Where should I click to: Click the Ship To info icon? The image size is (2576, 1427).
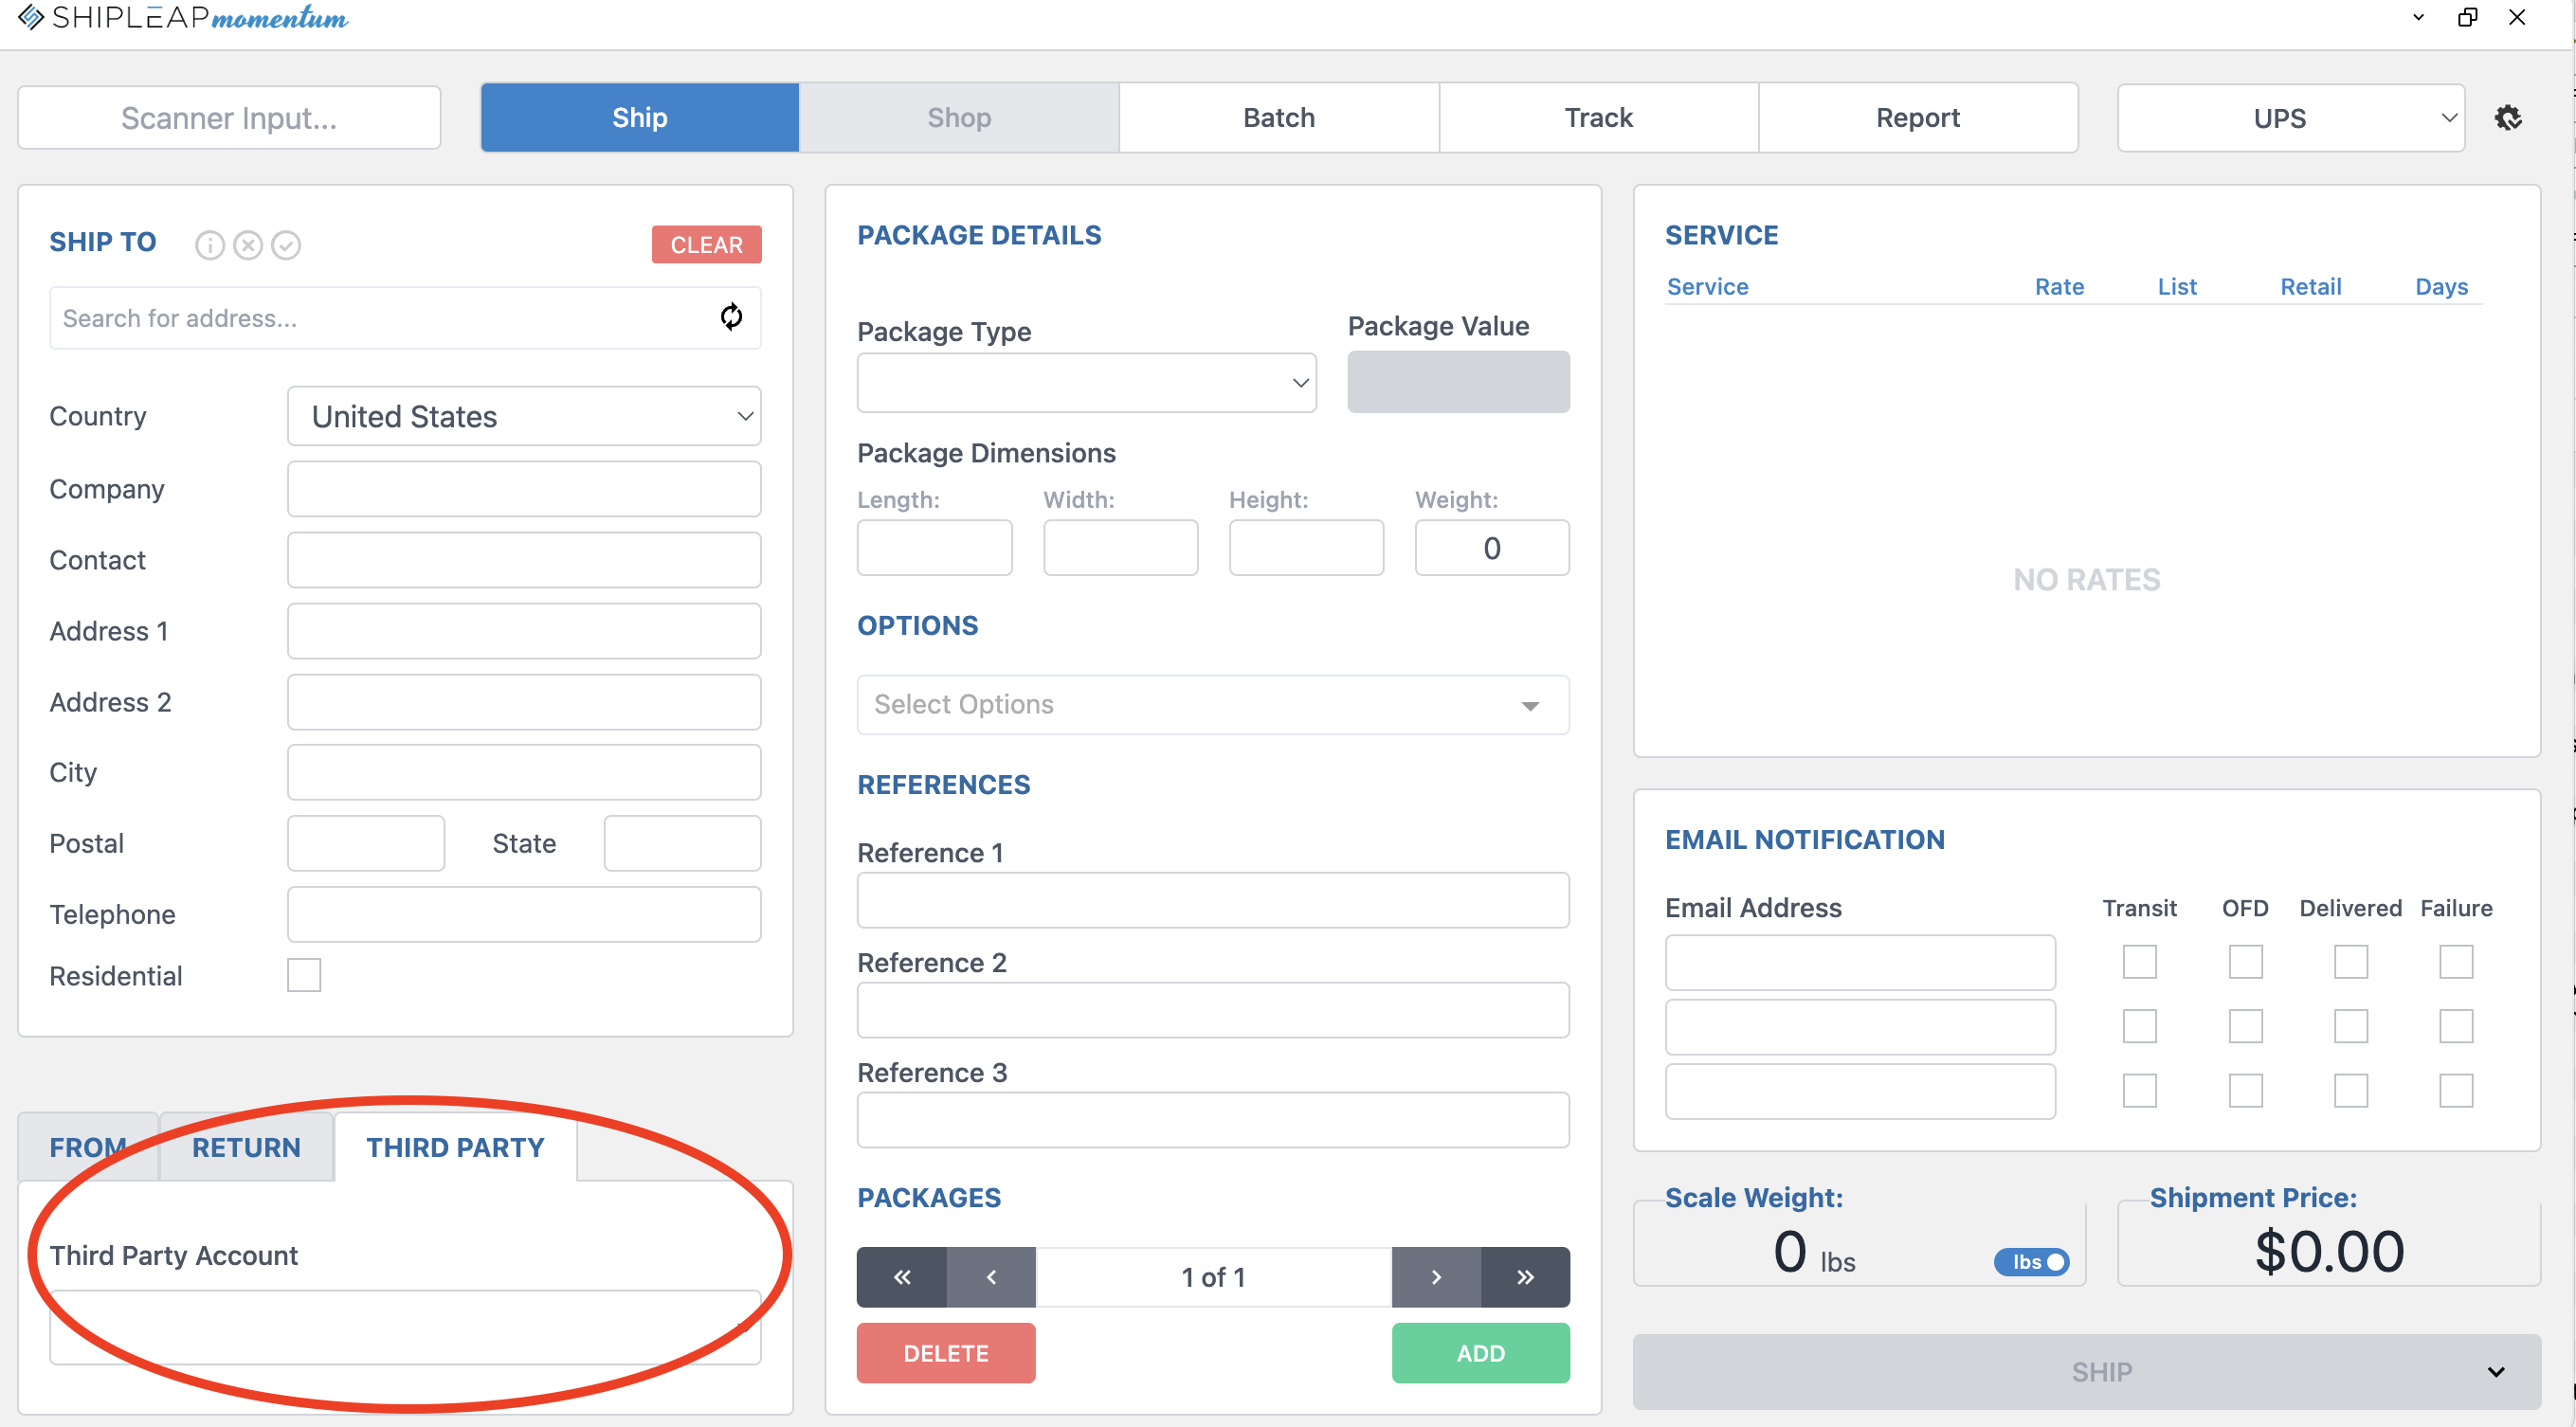click(209, 245)
